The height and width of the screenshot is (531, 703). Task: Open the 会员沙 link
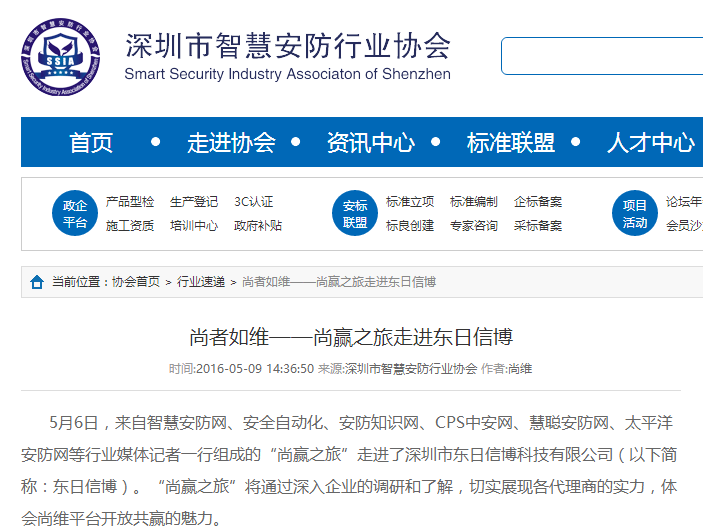(684, 225)
